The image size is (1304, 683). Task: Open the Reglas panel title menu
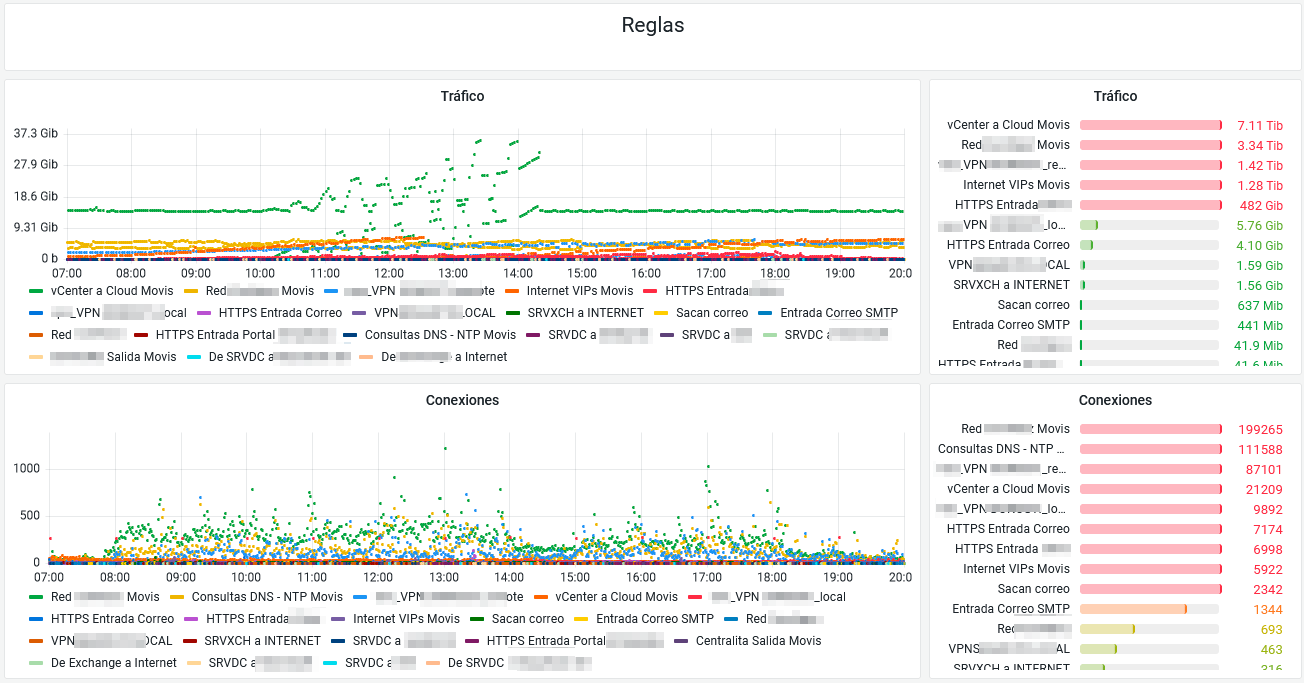pos(652,25)
